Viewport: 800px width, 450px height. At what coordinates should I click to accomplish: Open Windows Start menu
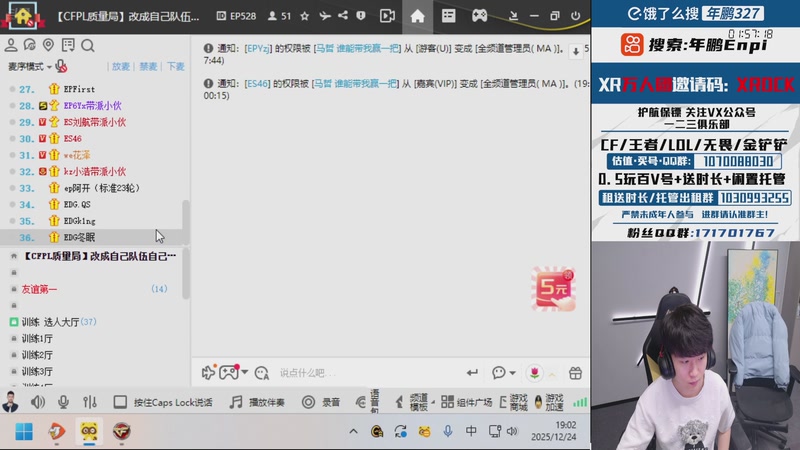[x=24, y=432]
